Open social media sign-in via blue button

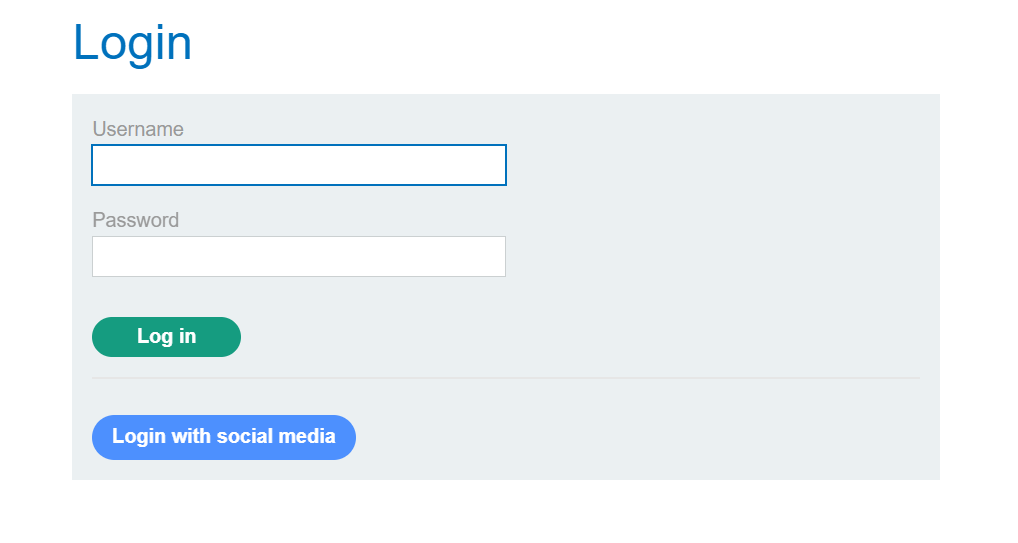pos(223,437)
